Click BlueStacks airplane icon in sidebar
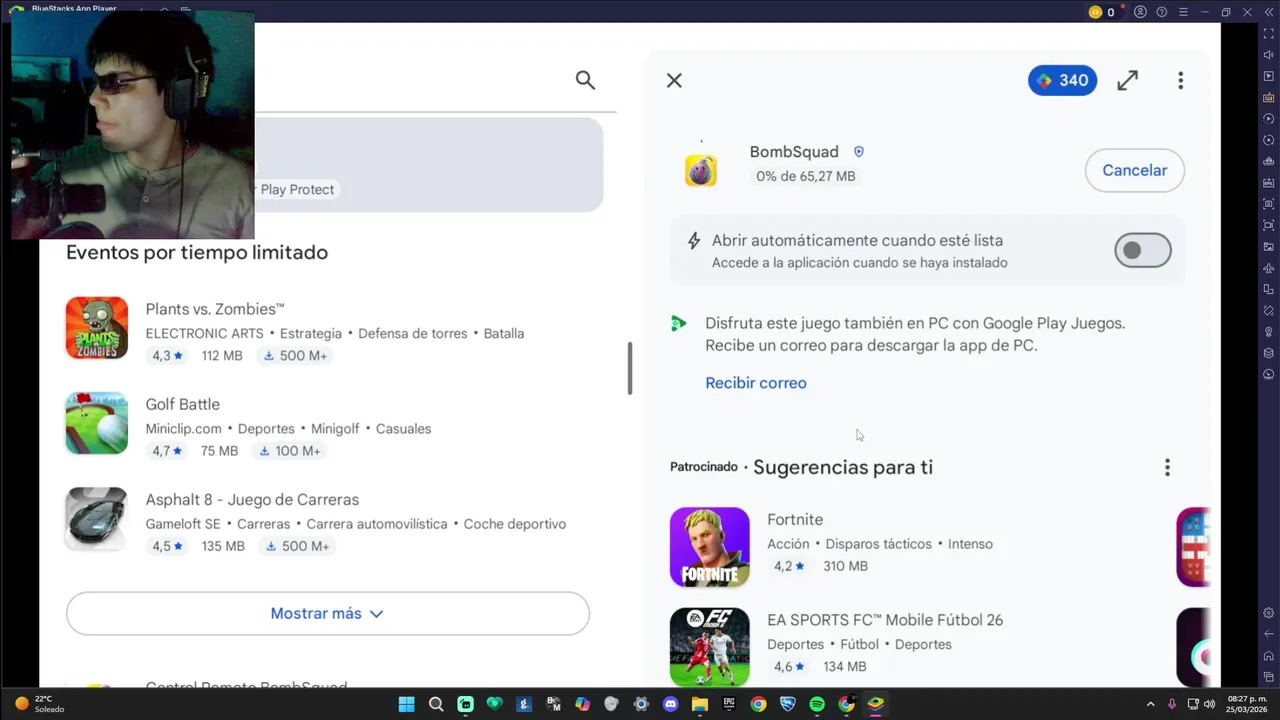This screenshot has height=720, width=1280. coord(1269,268)
